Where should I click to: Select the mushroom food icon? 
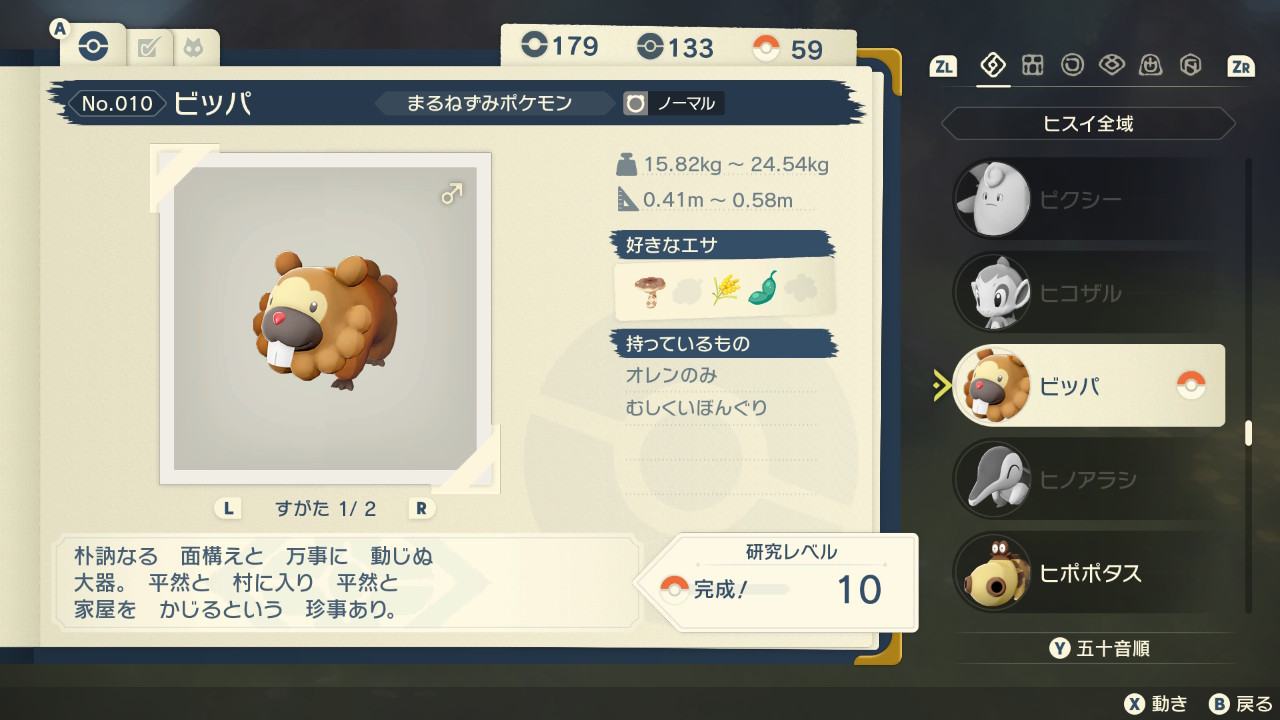(650, 289)
